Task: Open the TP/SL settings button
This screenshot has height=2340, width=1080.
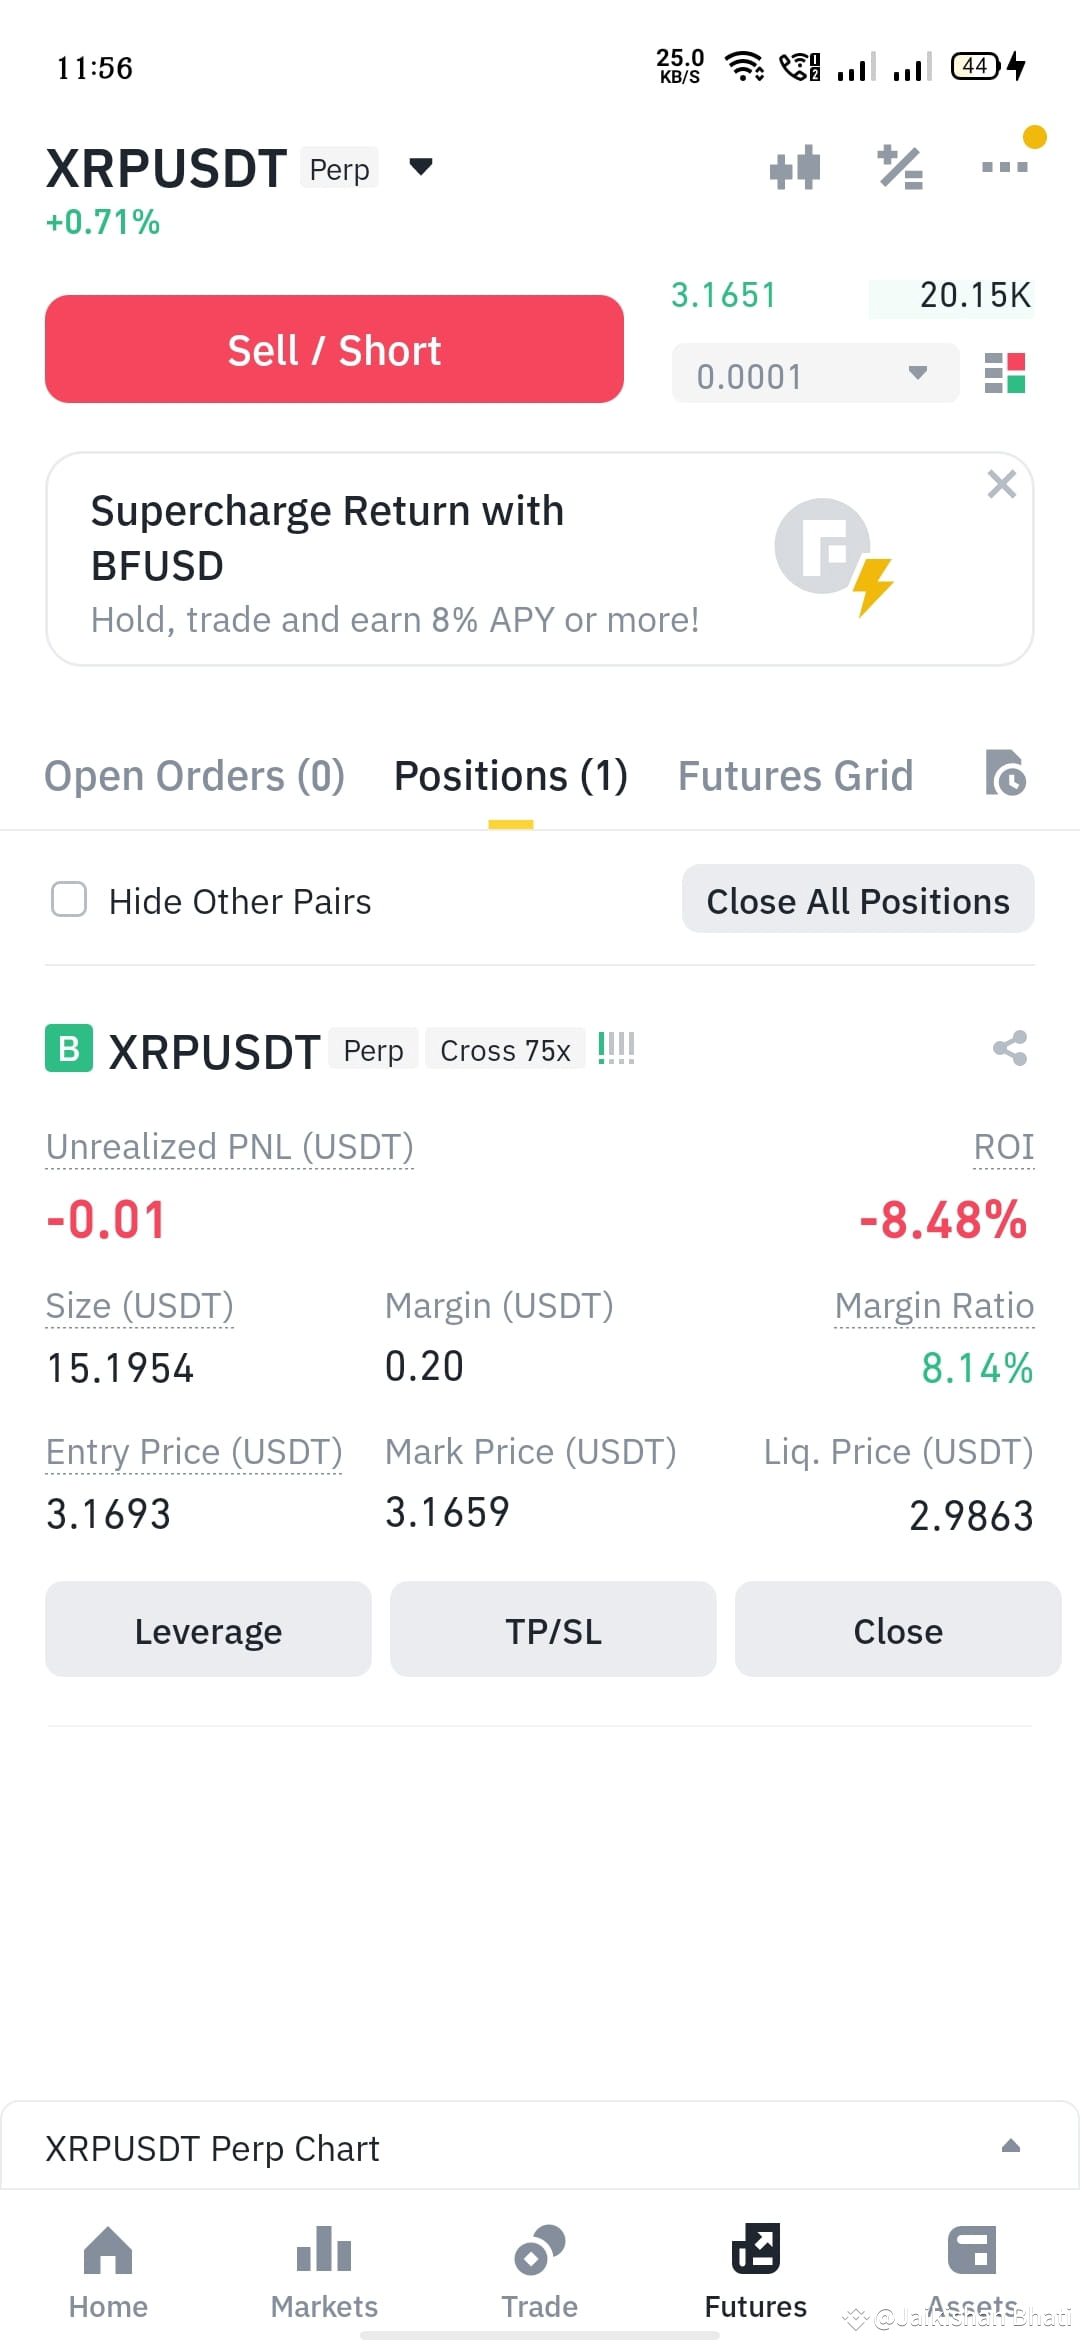Action: pos(553,1629)
